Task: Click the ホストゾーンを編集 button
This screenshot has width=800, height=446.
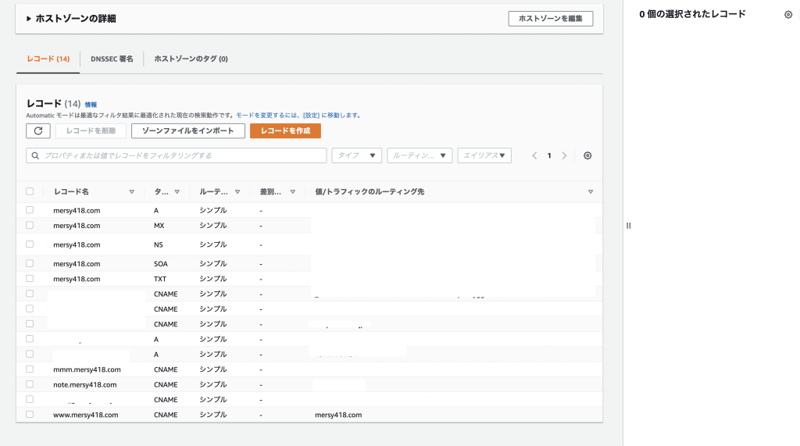Action: tap(550, 19)
